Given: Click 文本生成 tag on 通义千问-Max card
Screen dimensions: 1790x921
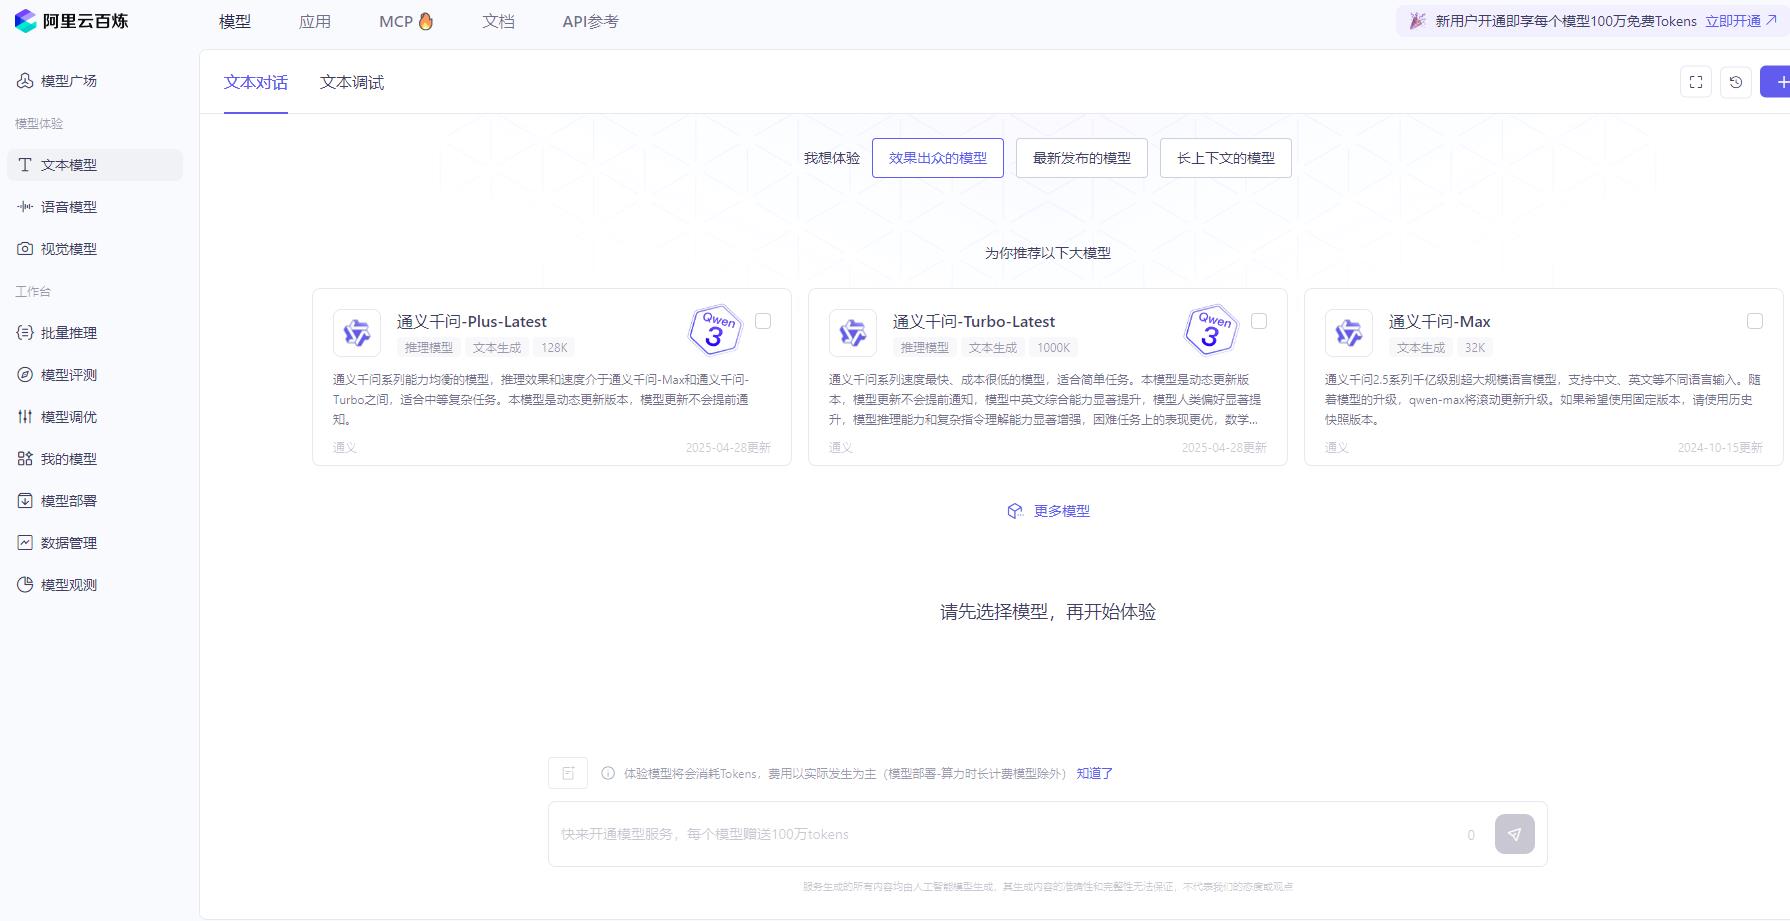Looking at the screenshot, I should point(1421,348).
